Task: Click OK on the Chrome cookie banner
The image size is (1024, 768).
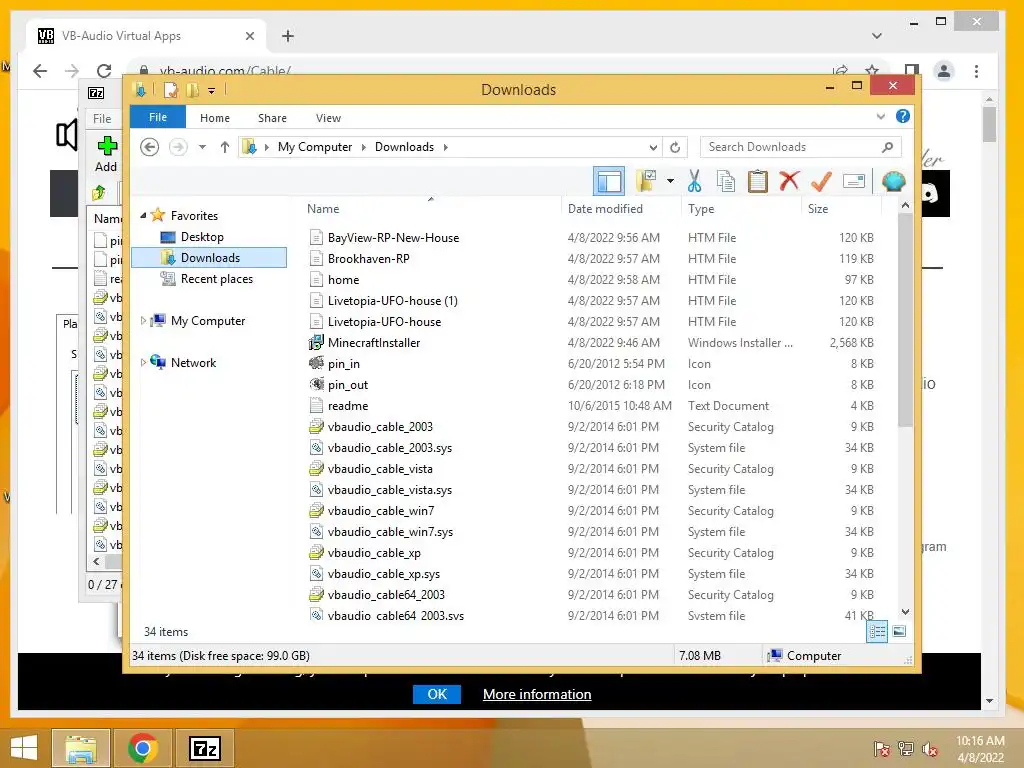Action: click(437, 694)
